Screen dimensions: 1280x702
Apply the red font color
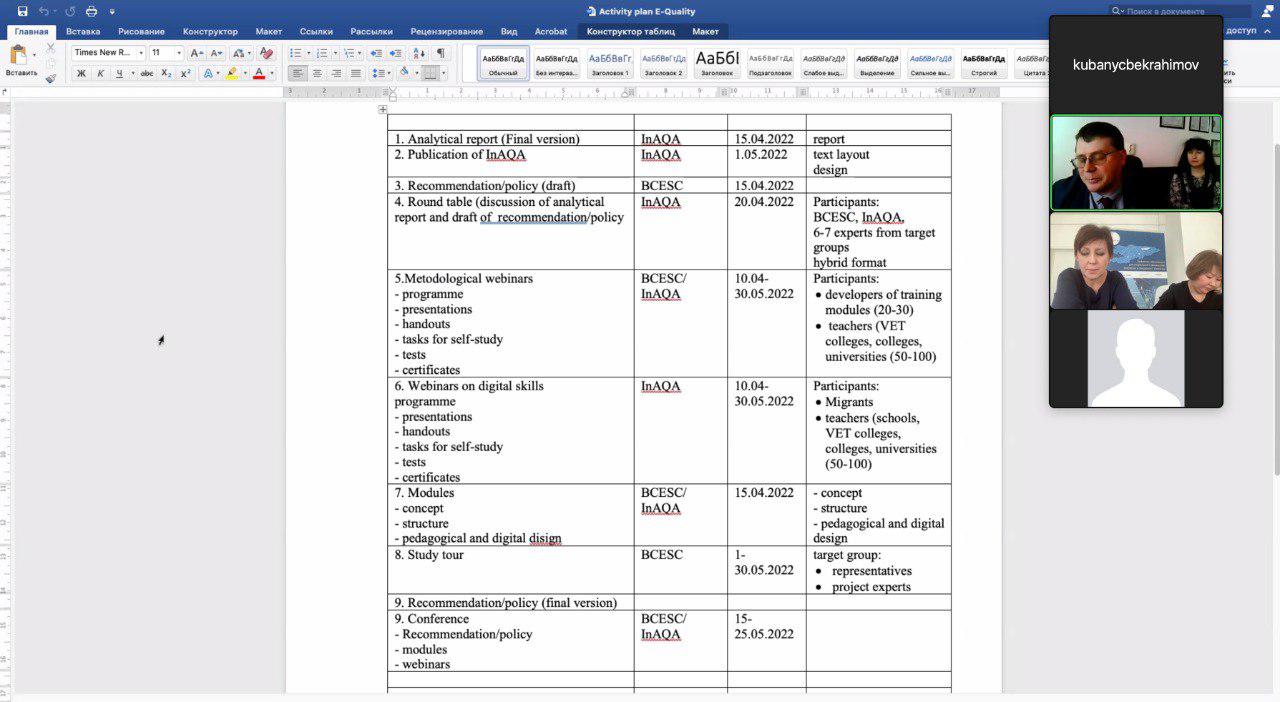[x=259, y=73]
